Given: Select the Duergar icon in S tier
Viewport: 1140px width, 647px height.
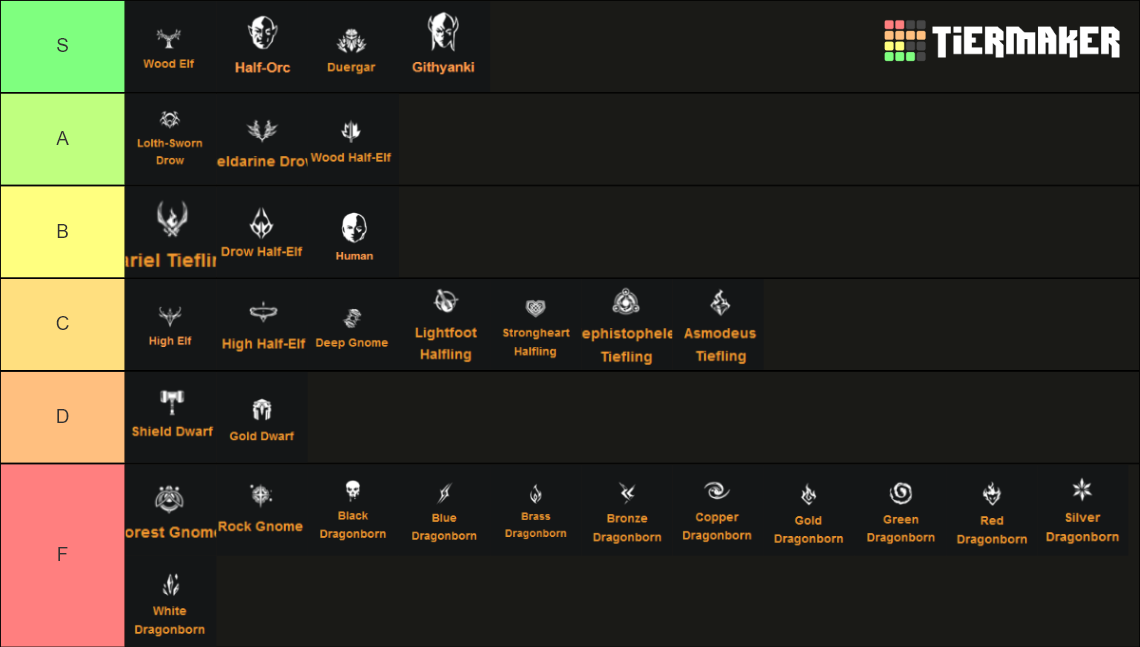Looking at the screenshot, I should 351,42.
